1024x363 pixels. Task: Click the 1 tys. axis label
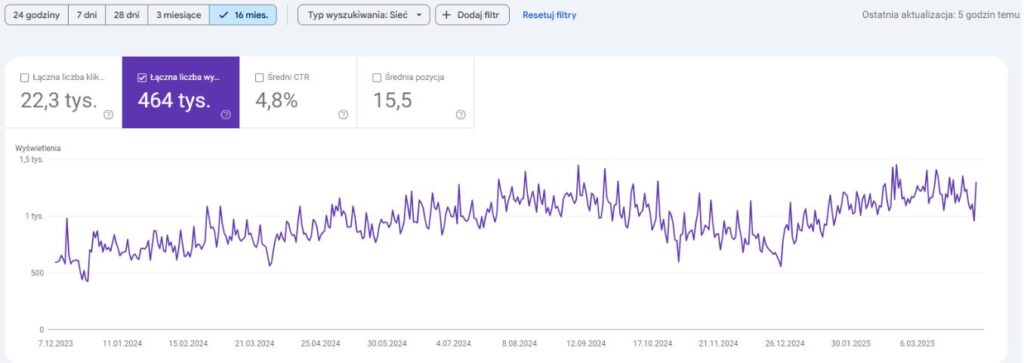pyautogui.click(x=35, y=216)
